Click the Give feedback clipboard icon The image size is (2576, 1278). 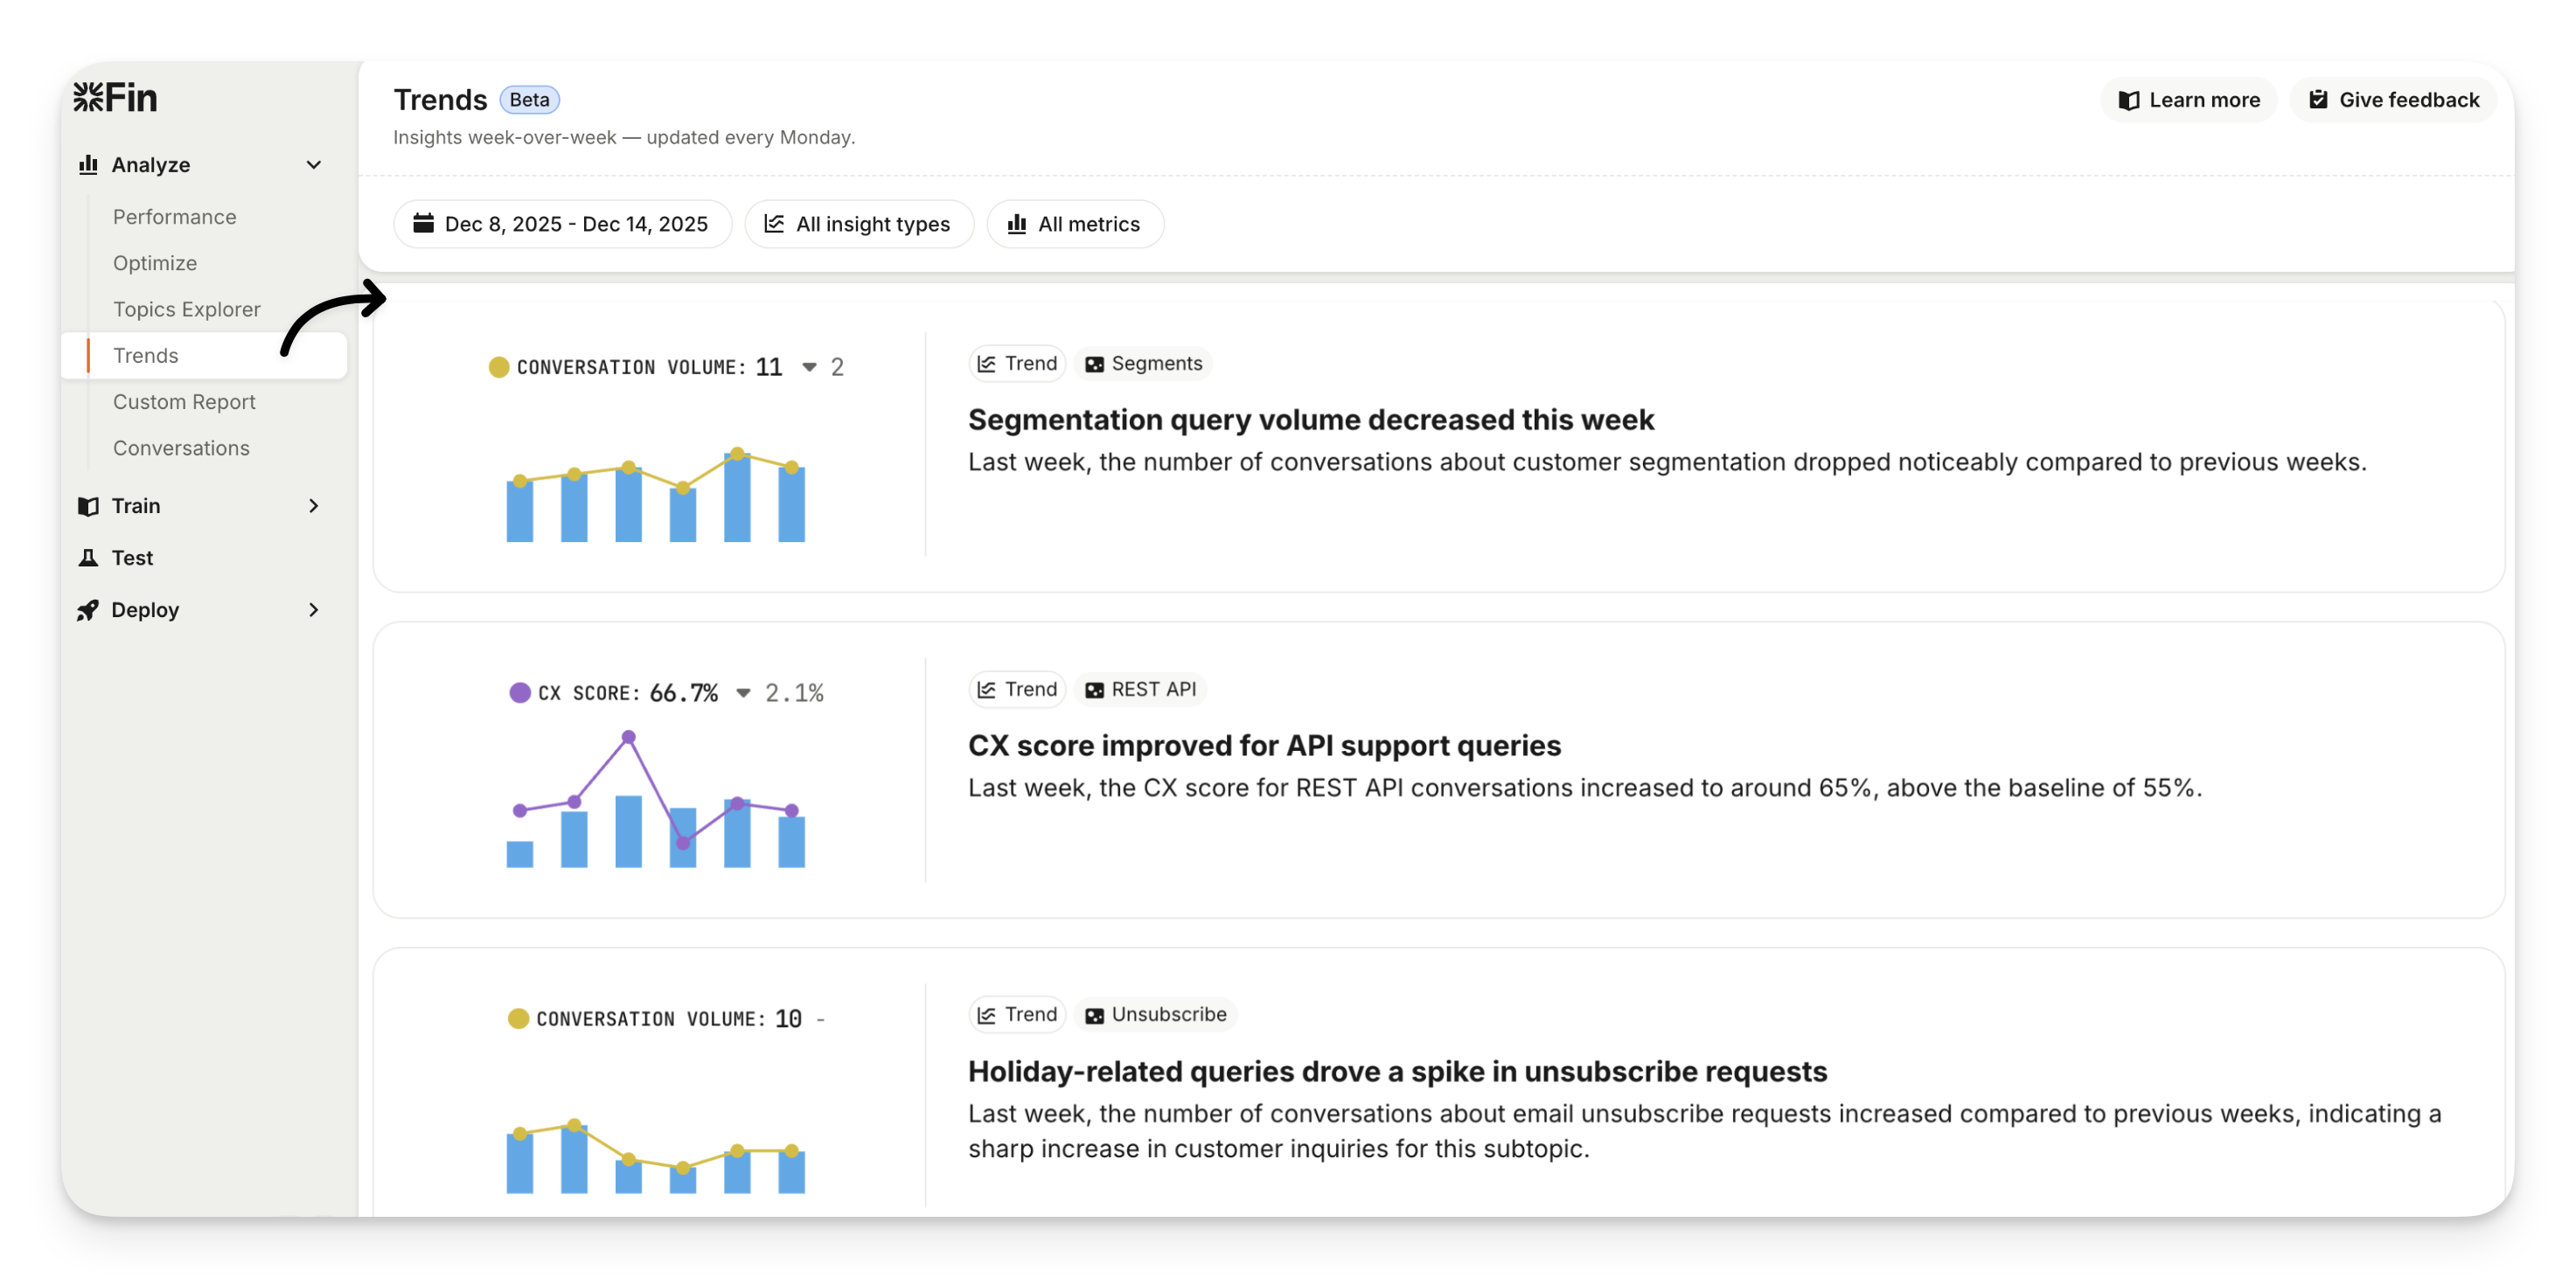coord(2318,99)
